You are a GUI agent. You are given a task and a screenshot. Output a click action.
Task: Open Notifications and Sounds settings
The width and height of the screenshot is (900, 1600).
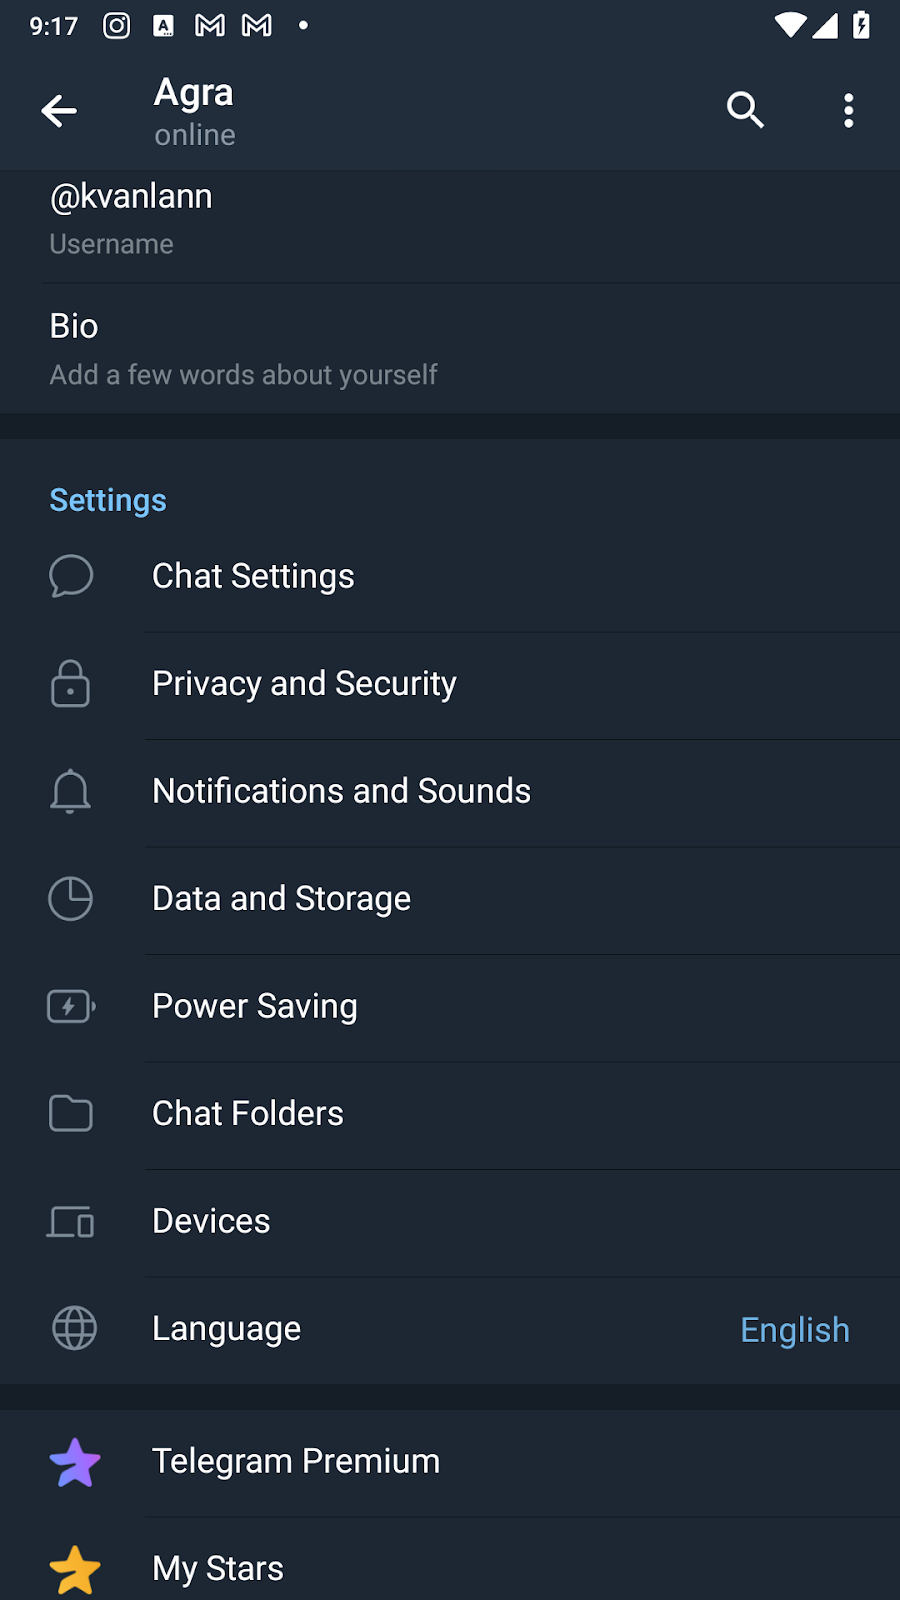(x=341, y=791)
